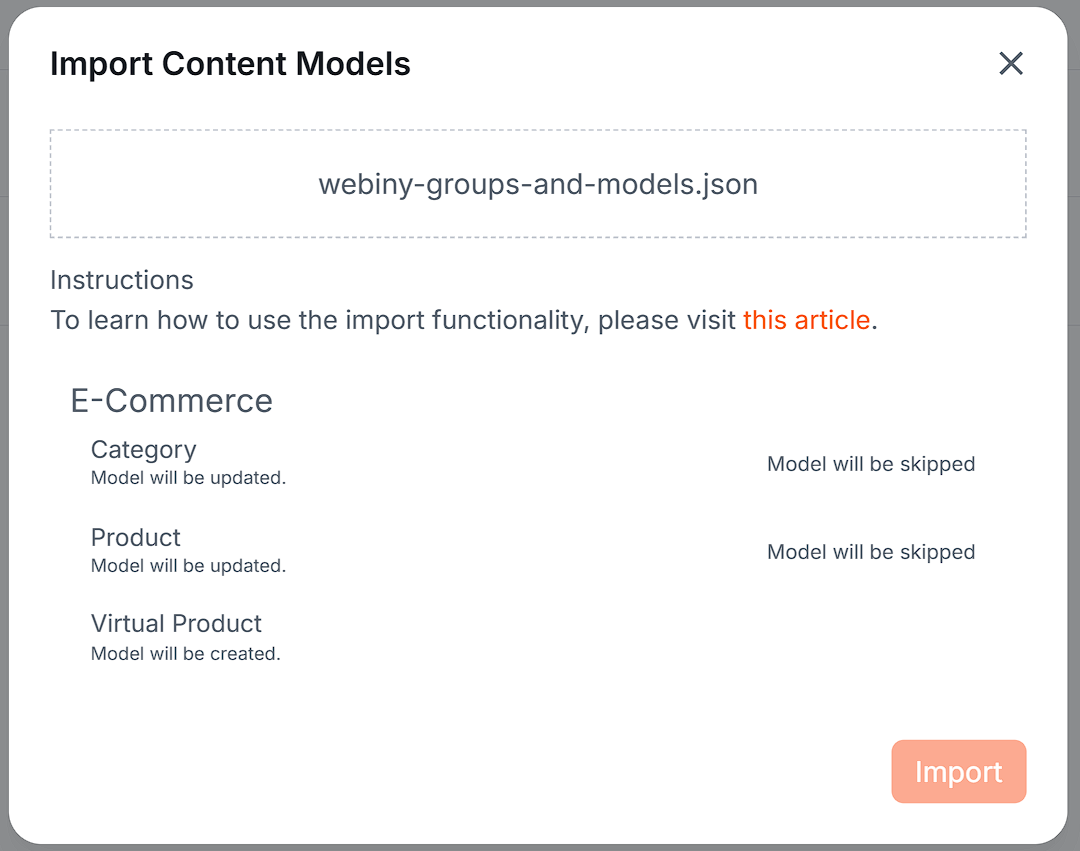Click the Import Content Models dialog title

pos(230,63)
